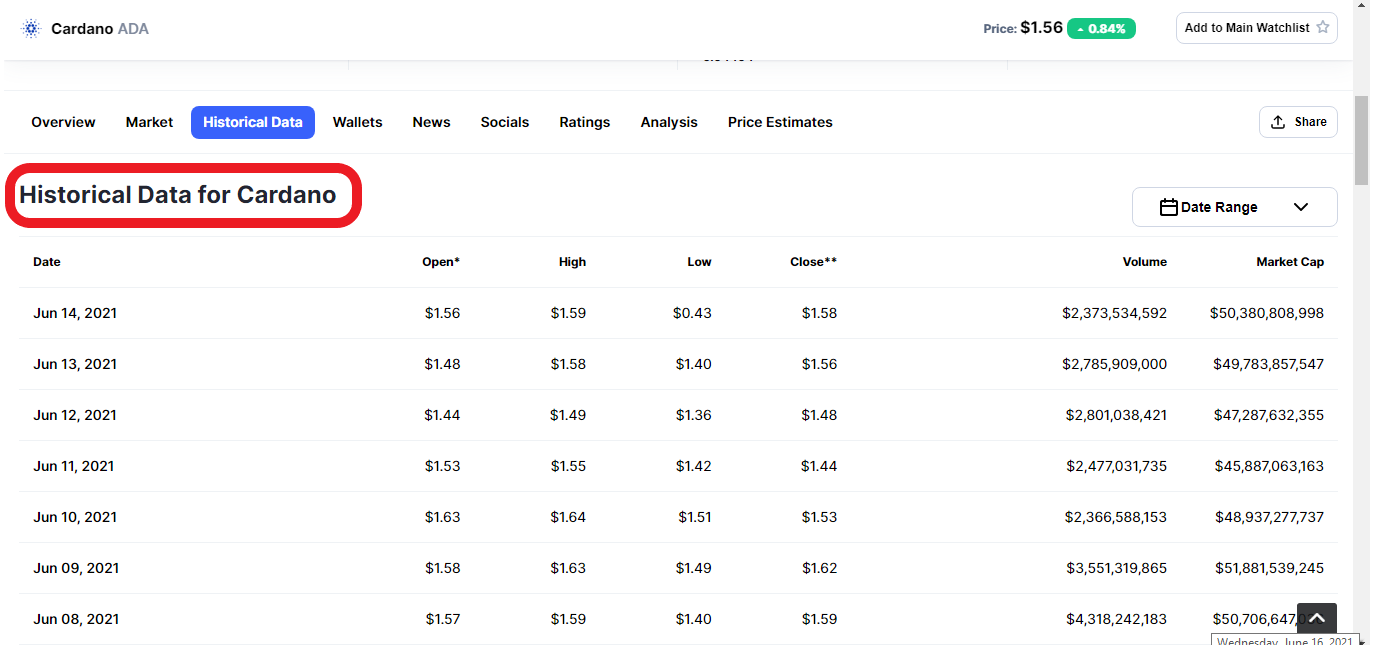Click the Jun 11, 2021 date cell
Viewport: 1377px width, 645px height.
(x=75, y=466)
